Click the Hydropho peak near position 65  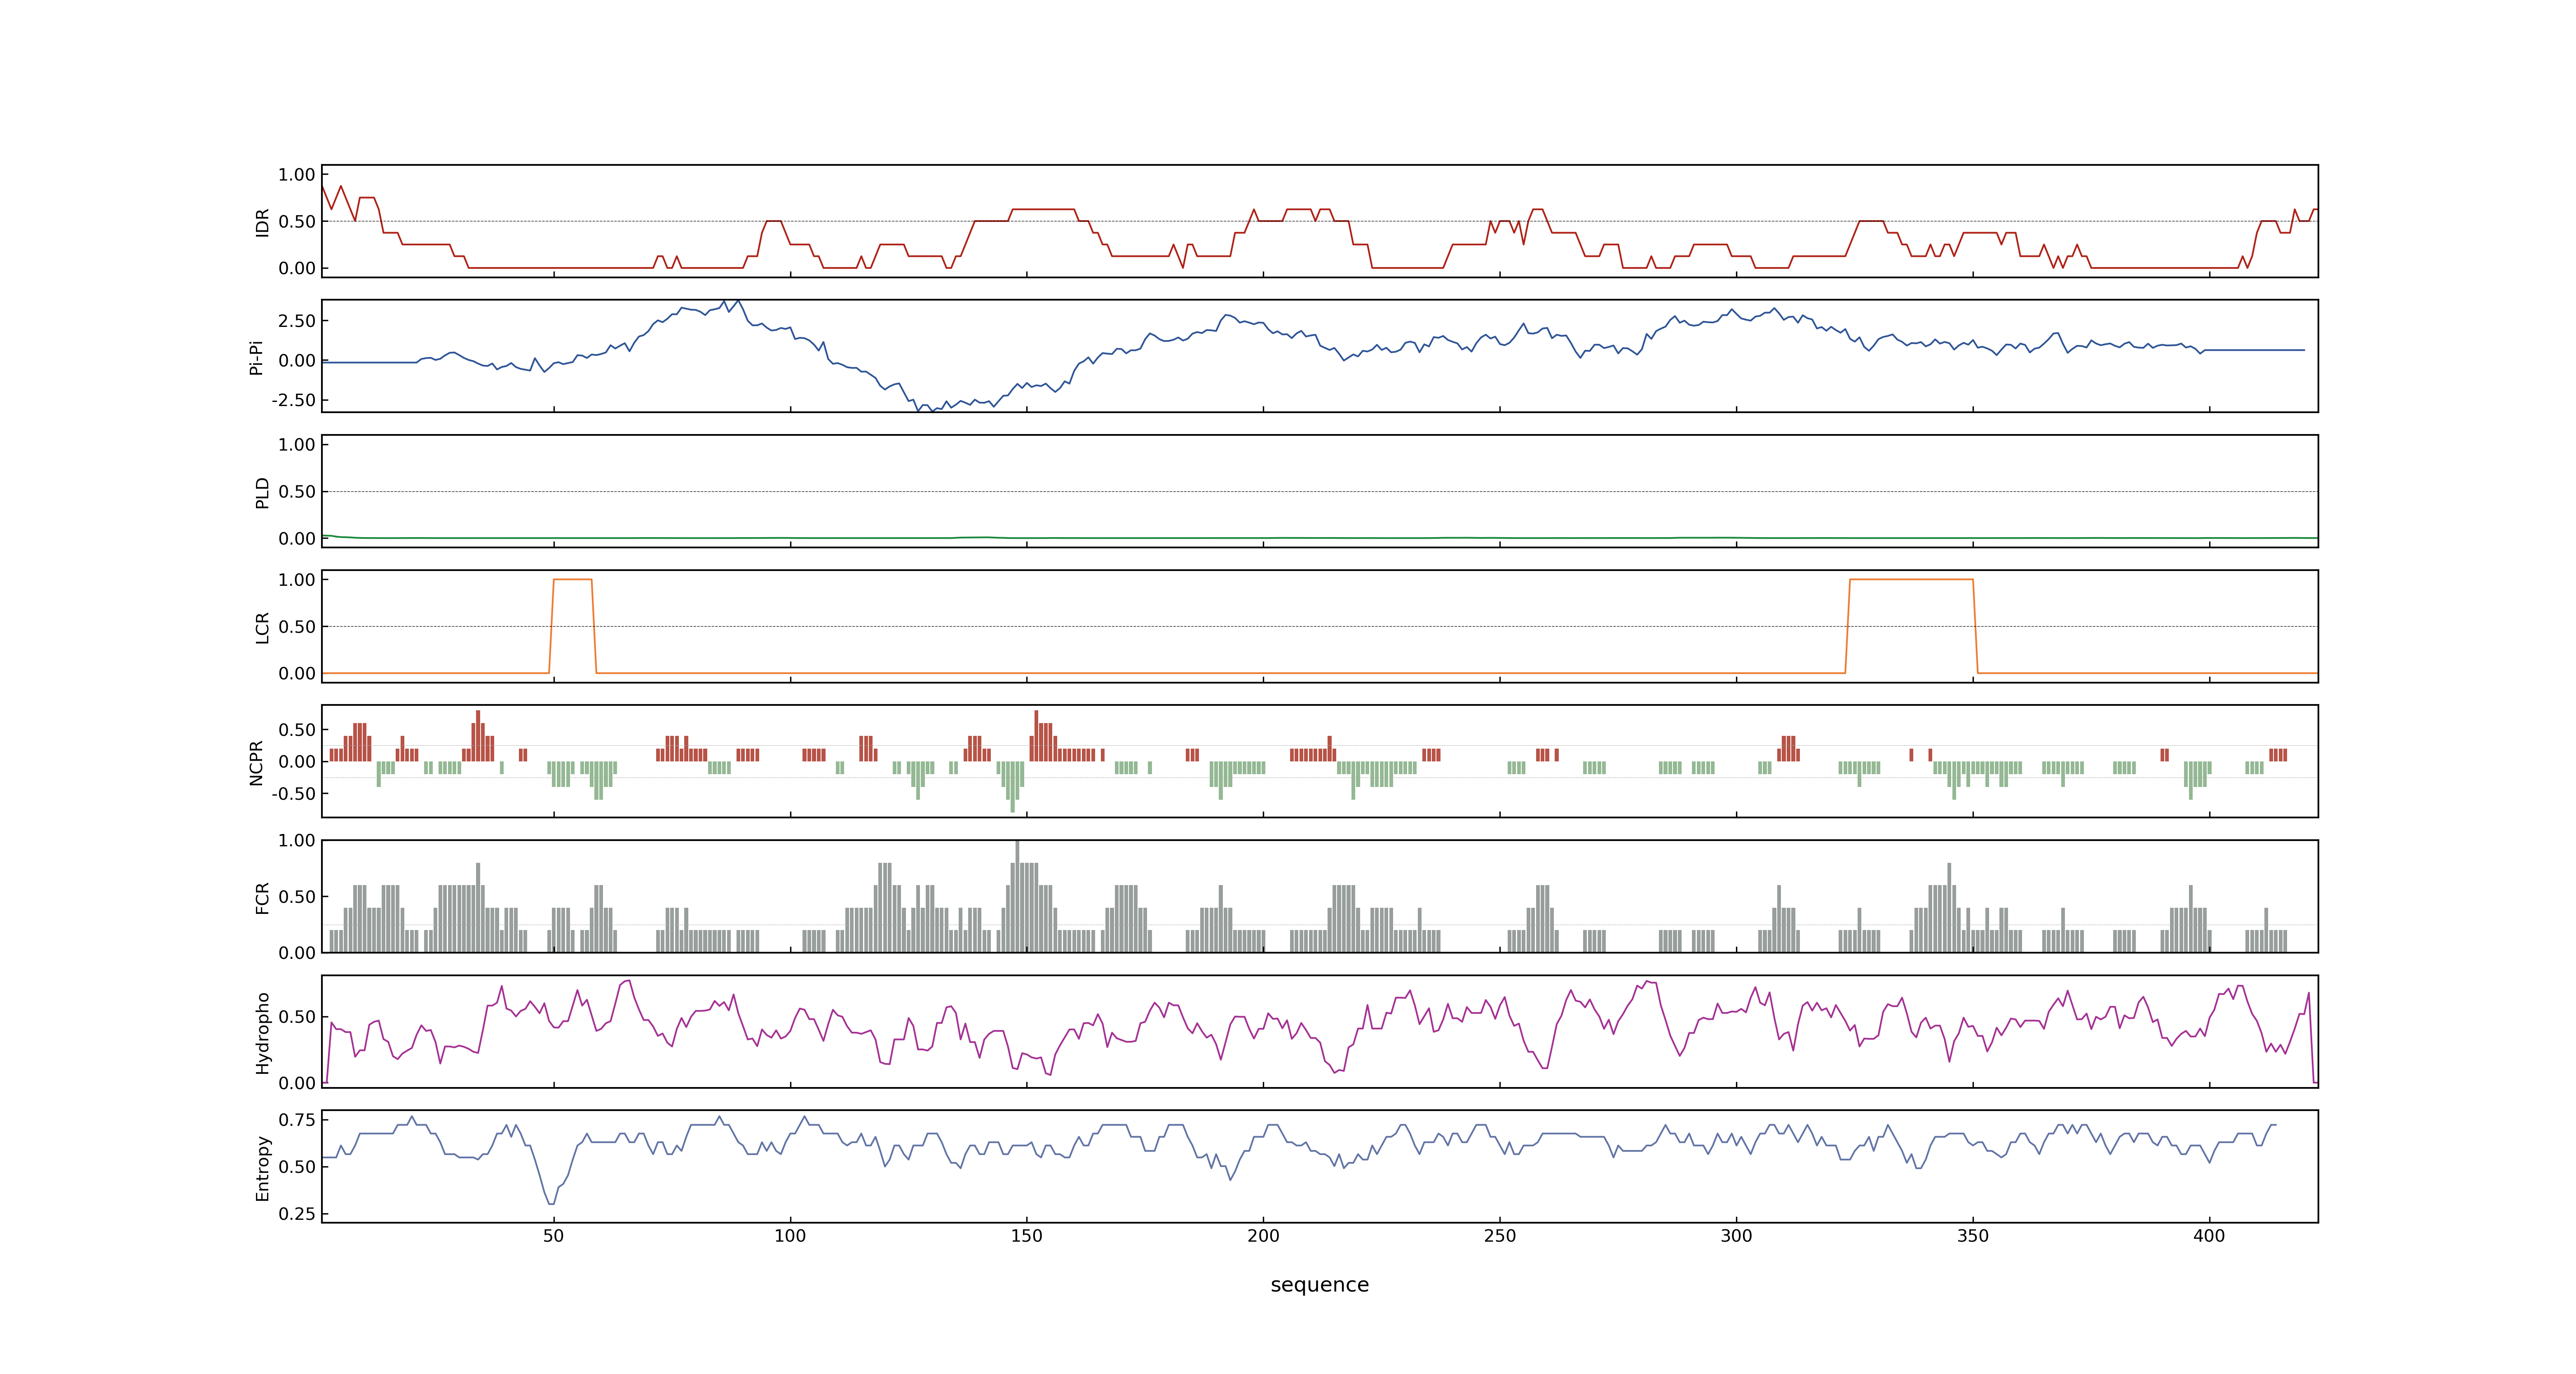(627, 981)
